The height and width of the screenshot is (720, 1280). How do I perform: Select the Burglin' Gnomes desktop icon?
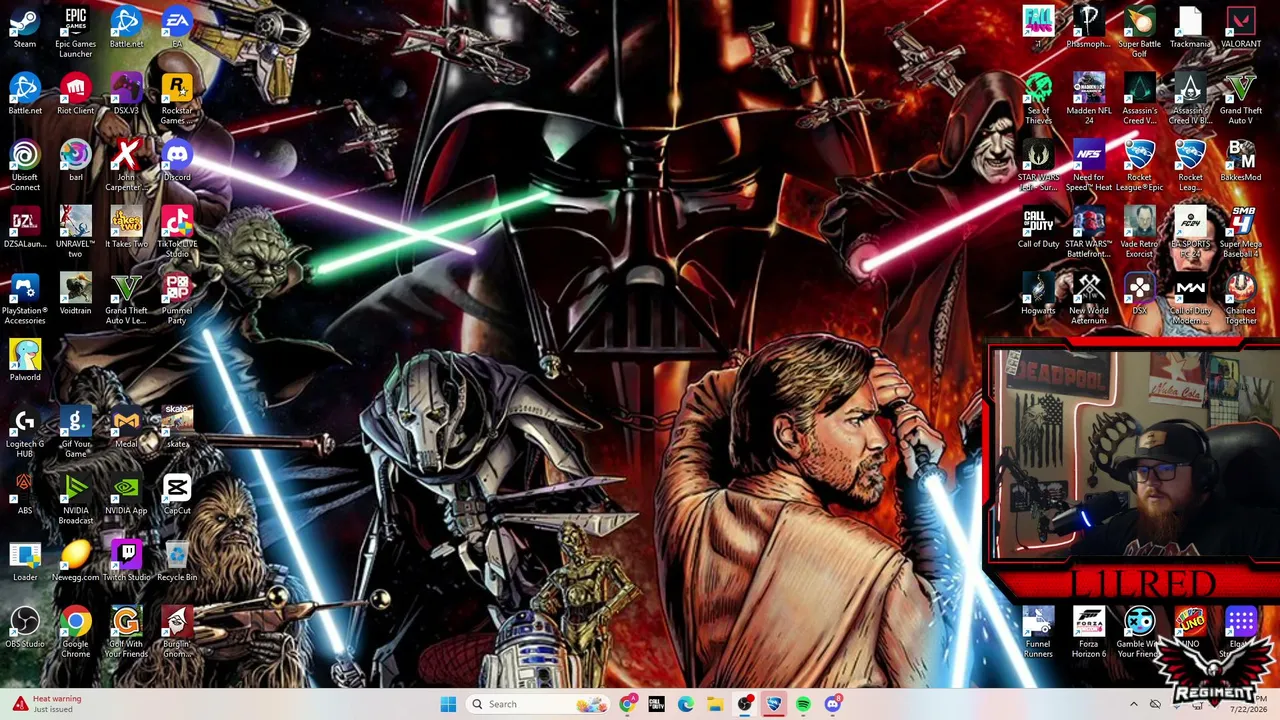pyautogui.click(x=177, y=632)
